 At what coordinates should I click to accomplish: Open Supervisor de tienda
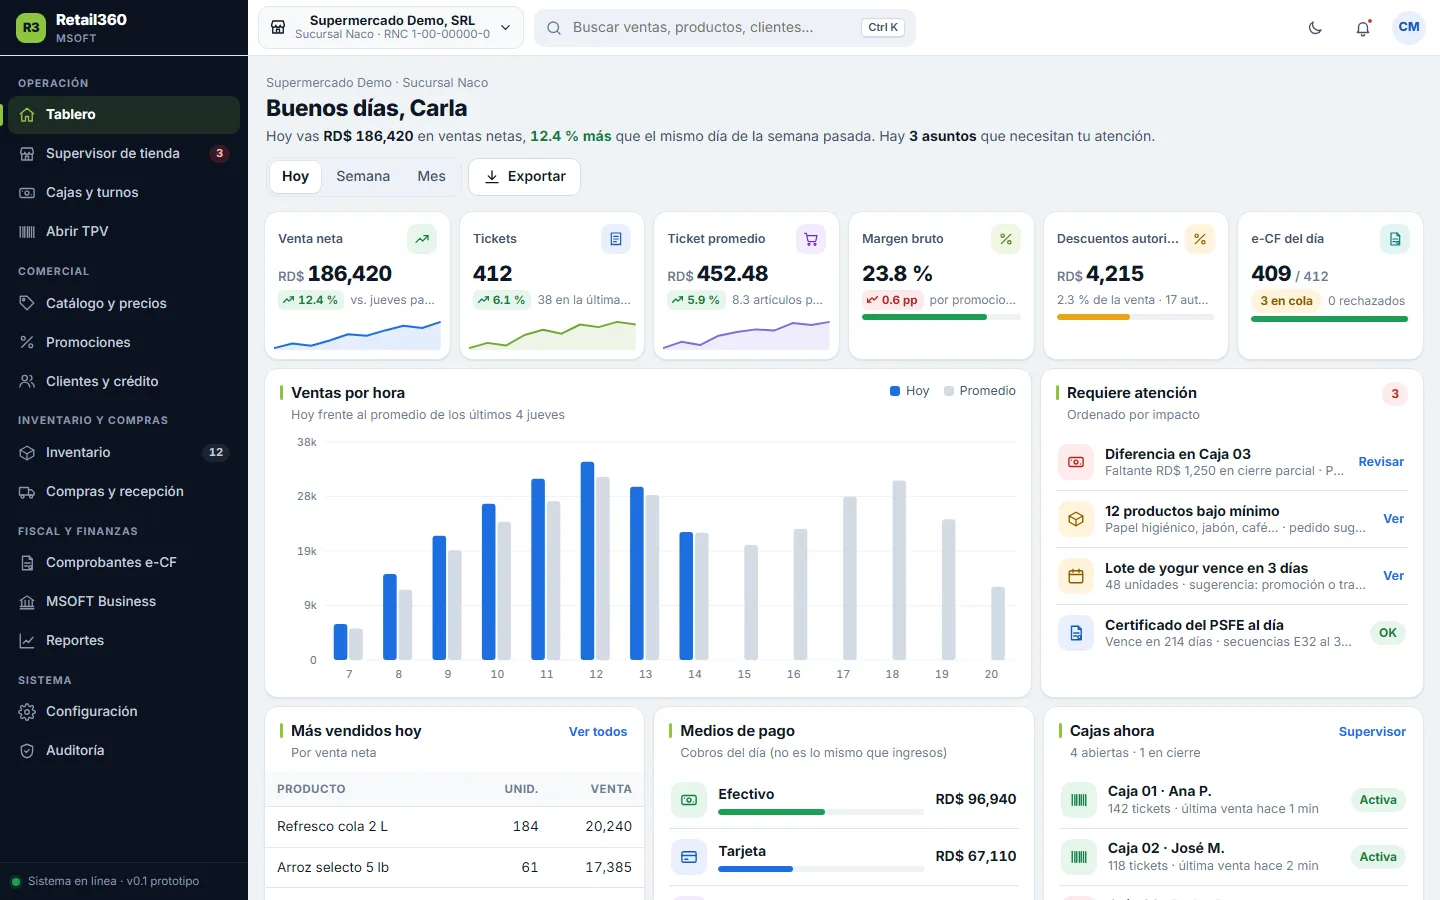[x=124, y=154]
